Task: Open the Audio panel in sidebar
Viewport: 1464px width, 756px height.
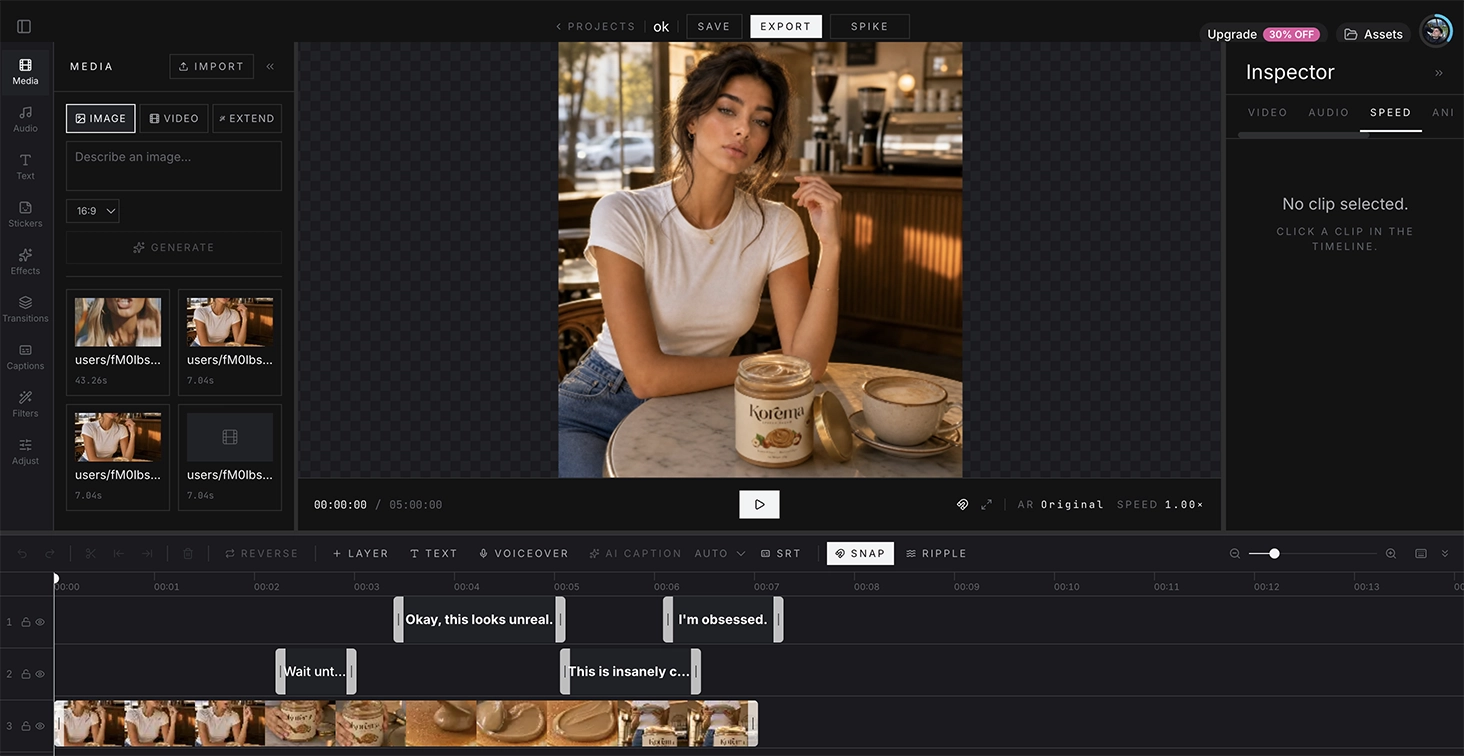Action: pyautogui.click(x=25, y=119)
